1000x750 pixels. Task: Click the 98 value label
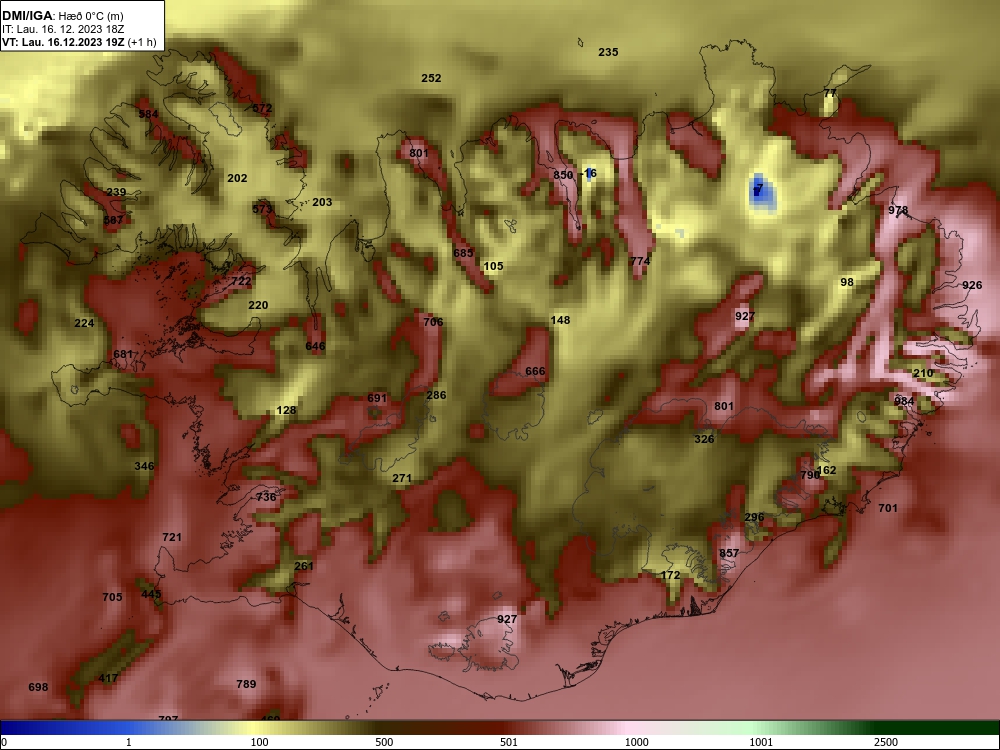(847, 283)
